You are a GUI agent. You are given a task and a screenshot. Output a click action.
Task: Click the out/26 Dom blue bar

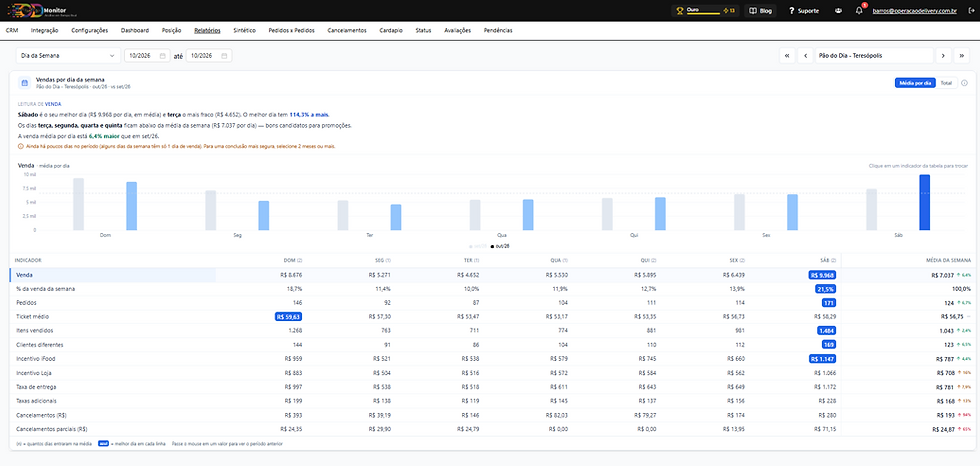point(131,206)
